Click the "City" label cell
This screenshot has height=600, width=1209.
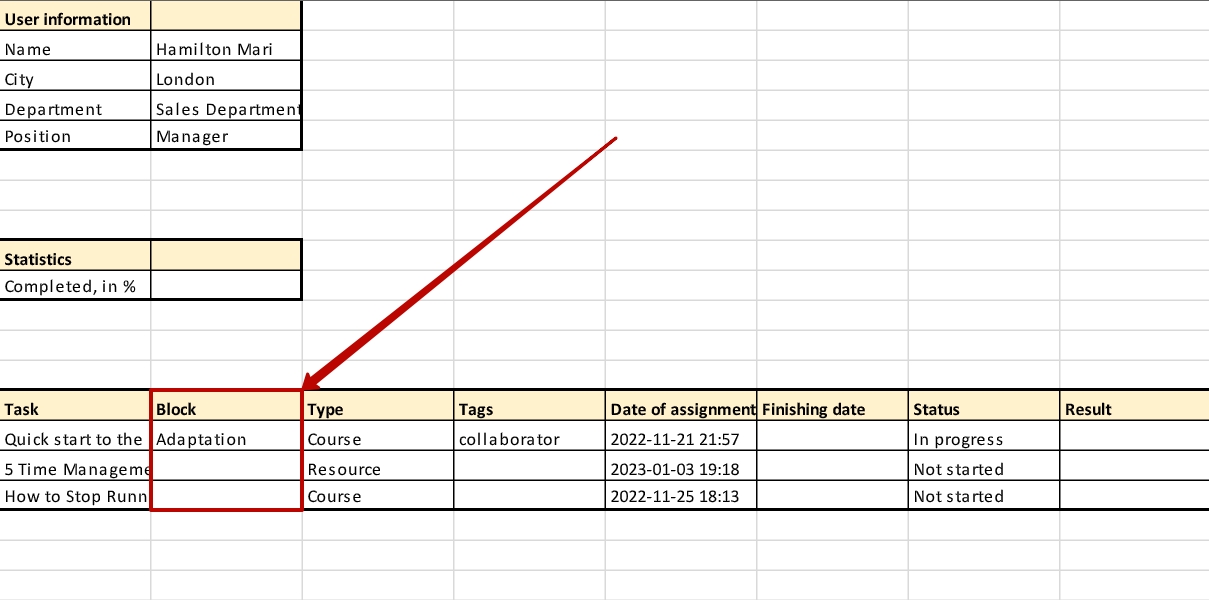pyautogui.click(x=75, y=78)
